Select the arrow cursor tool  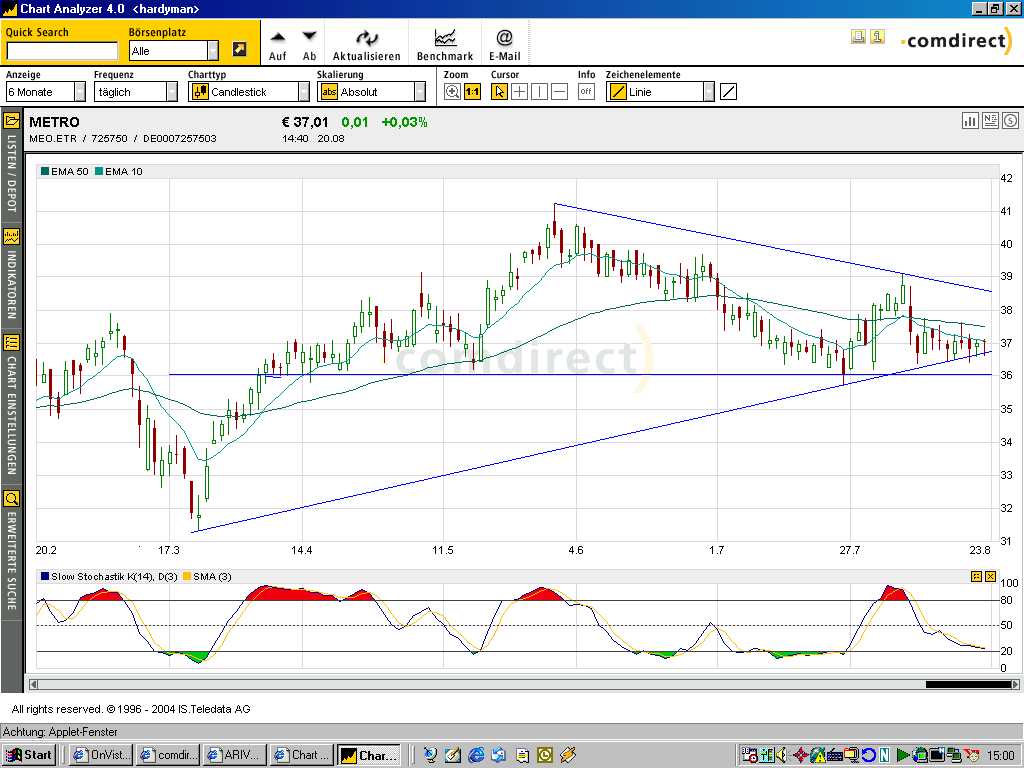[499, 92]
